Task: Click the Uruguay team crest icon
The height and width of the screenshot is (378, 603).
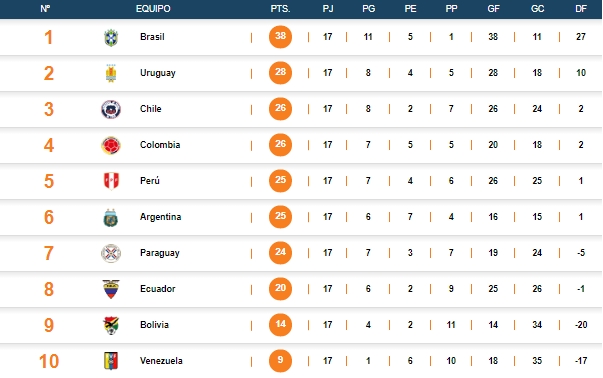Action: (111, 73)
